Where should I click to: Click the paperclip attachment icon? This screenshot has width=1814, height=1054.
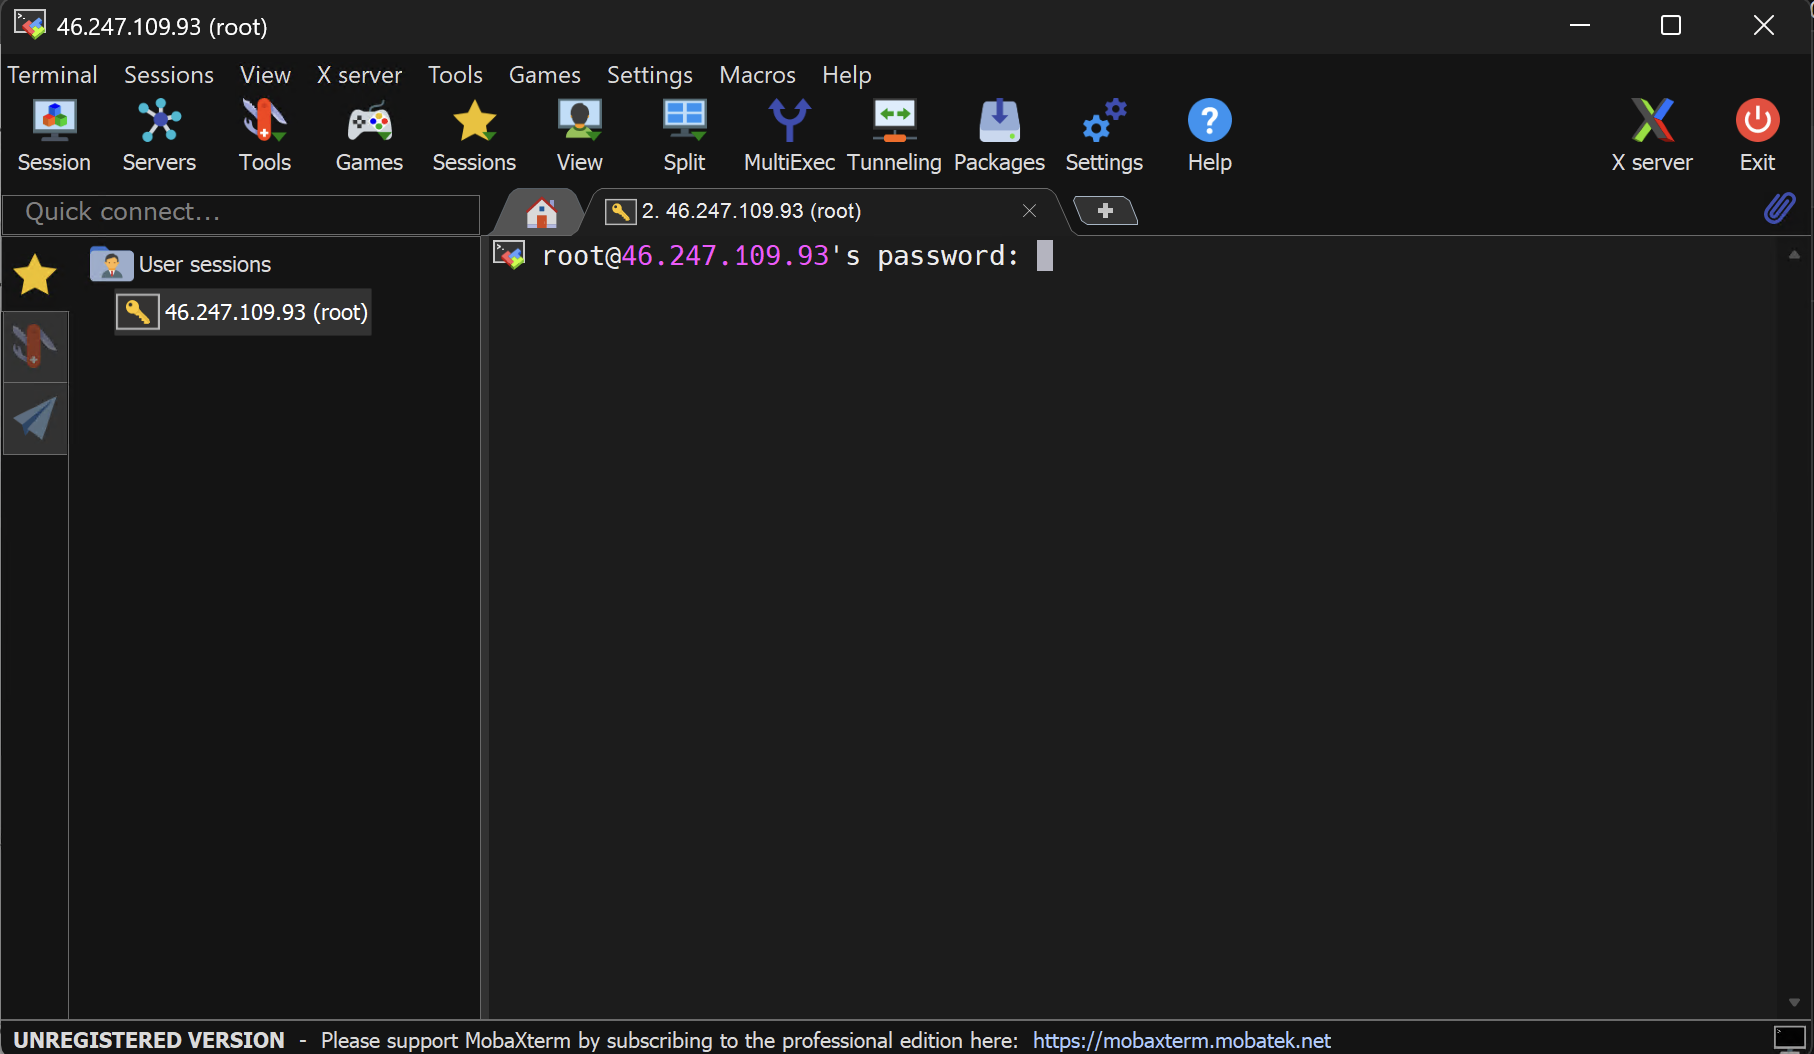pyautogui.click(x=1779, y=208)
